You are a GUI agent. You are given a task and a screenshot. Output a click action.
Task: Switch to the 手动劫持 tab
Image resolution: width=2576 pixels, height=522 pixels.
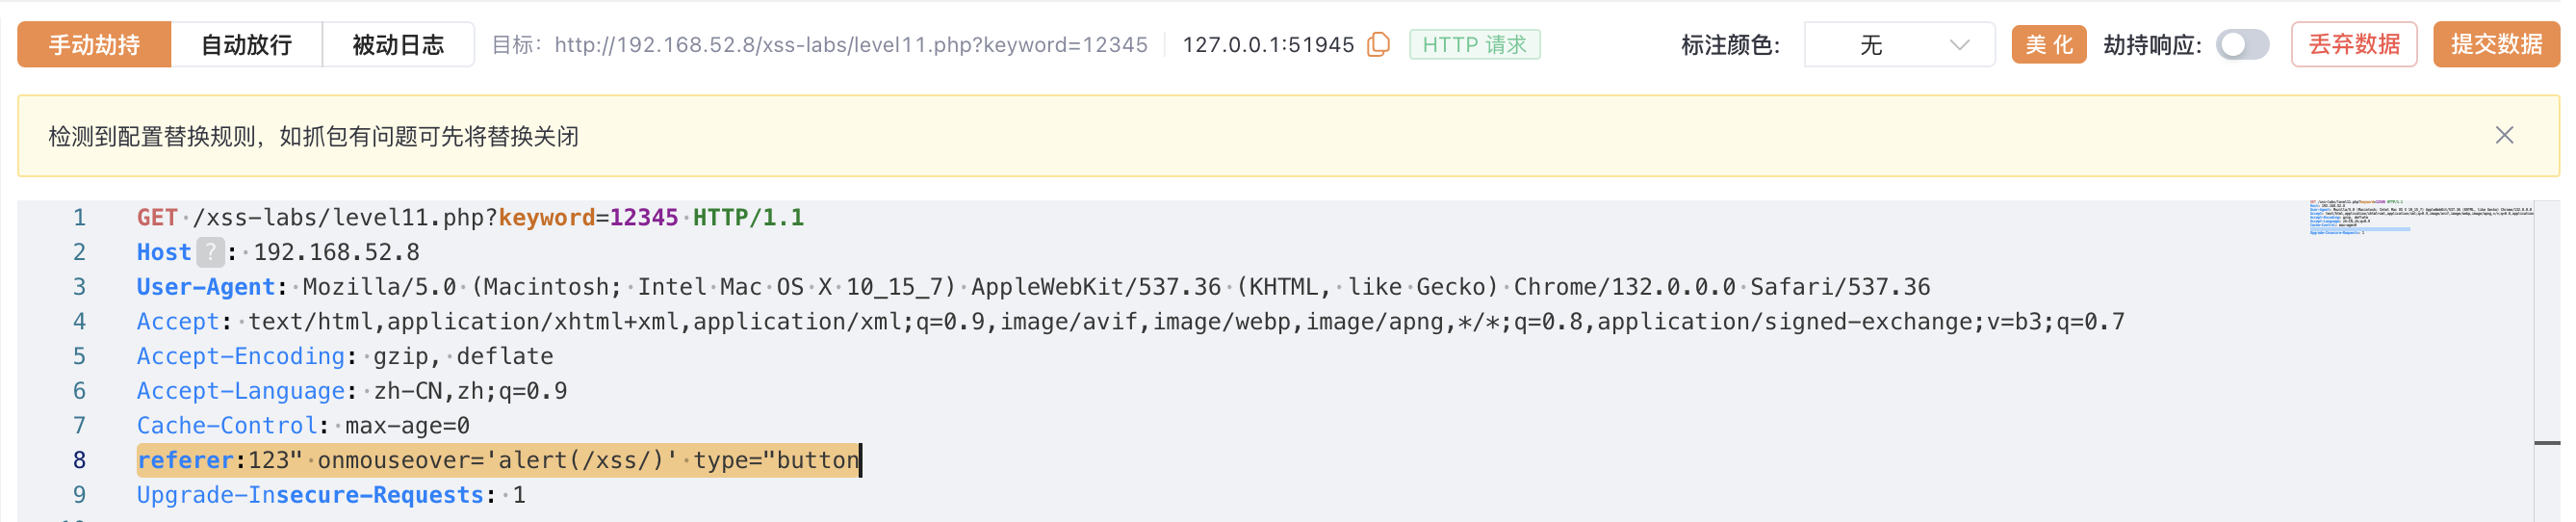point(94,45)
